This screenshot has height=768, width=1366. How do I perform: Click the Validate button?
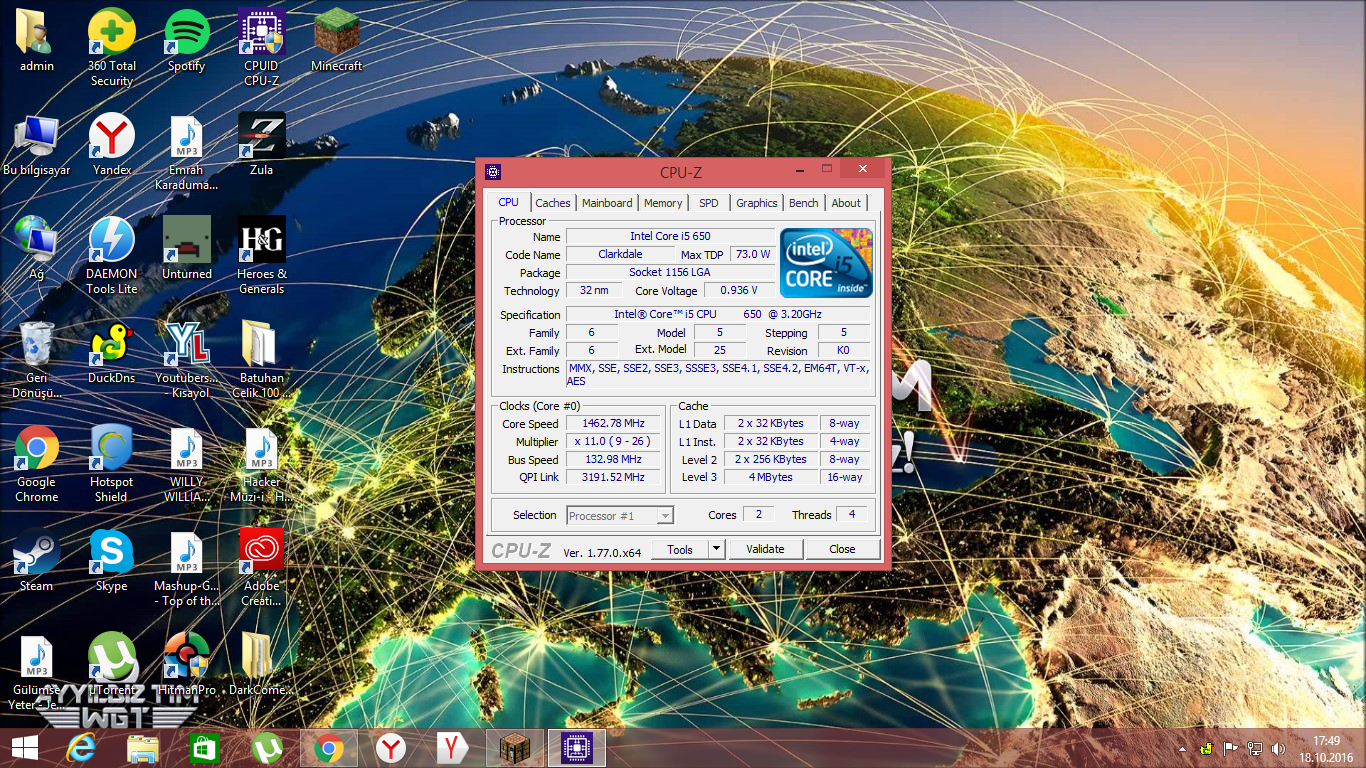point(765,549)
